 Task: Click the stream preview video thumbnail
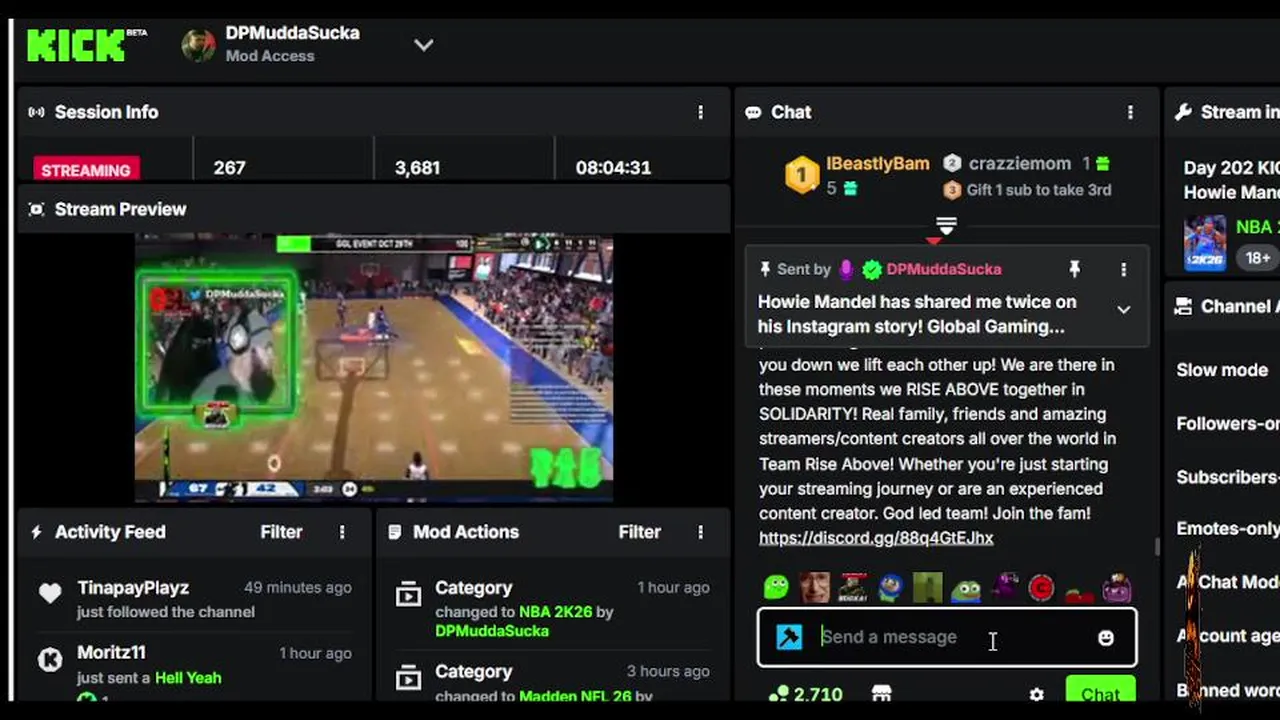coord(374,367)
